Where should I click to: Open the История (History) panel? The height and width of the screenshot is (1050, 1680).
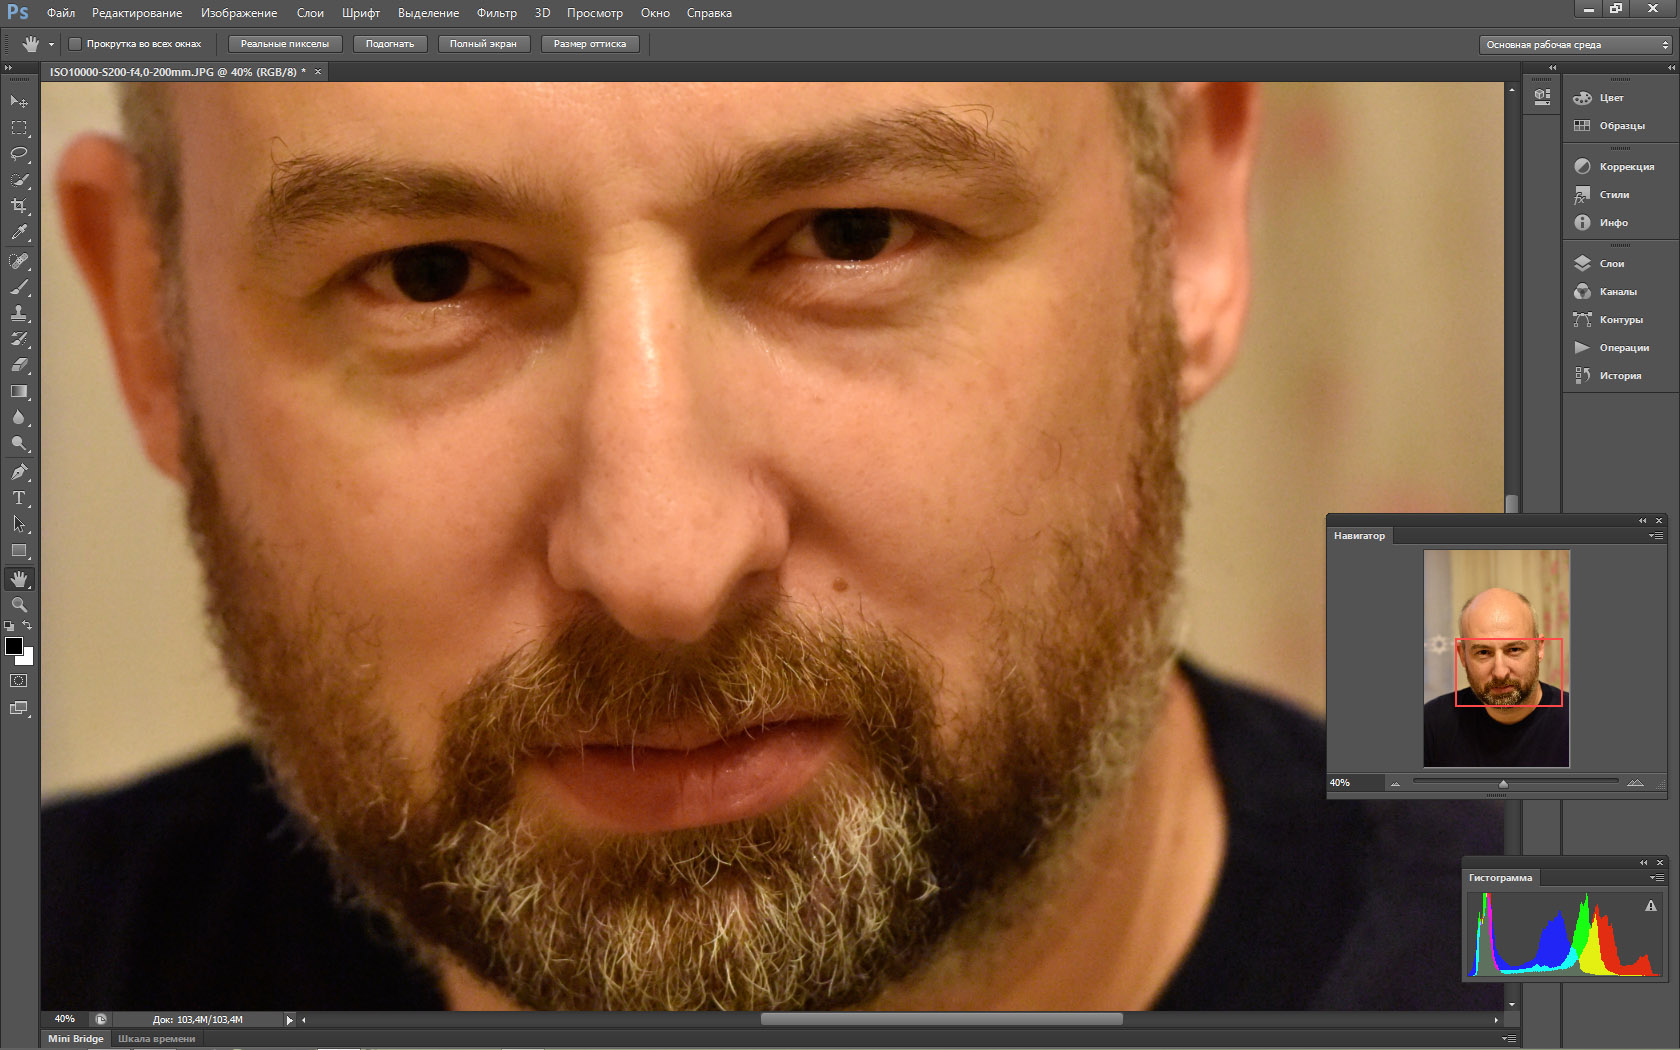pyautogui.click(x=1619, y=376)
